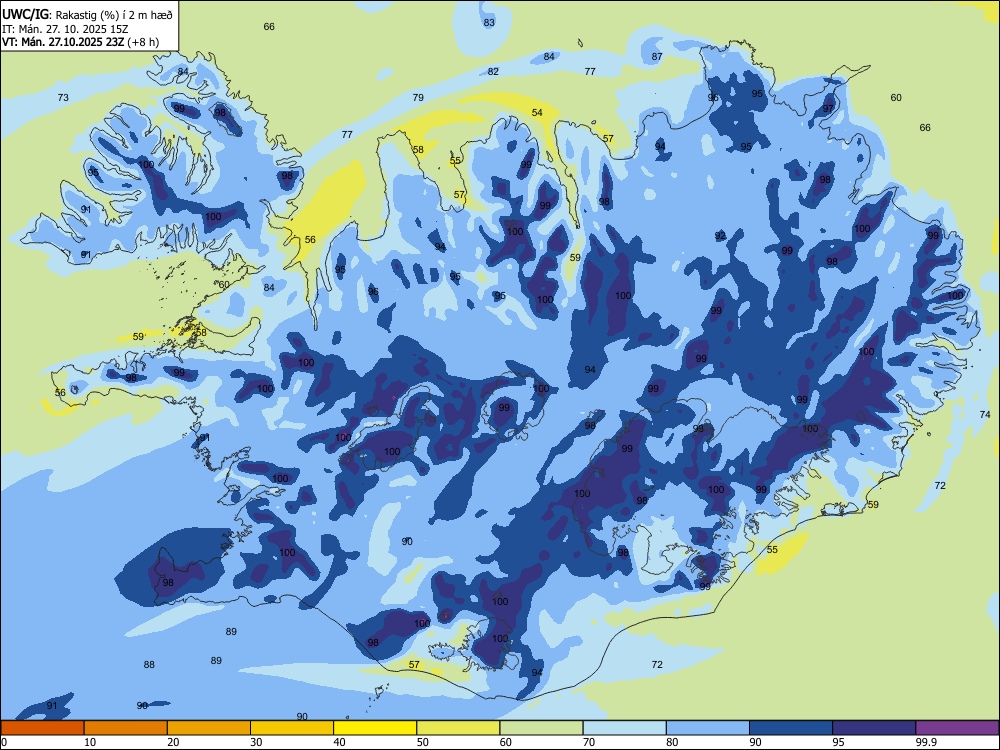This screenshot has height=750, width=1000.
Task: Select the 'VT: Mán. 27.10.2025 23Z (+8 h)' line
Action: coord(80,42)
